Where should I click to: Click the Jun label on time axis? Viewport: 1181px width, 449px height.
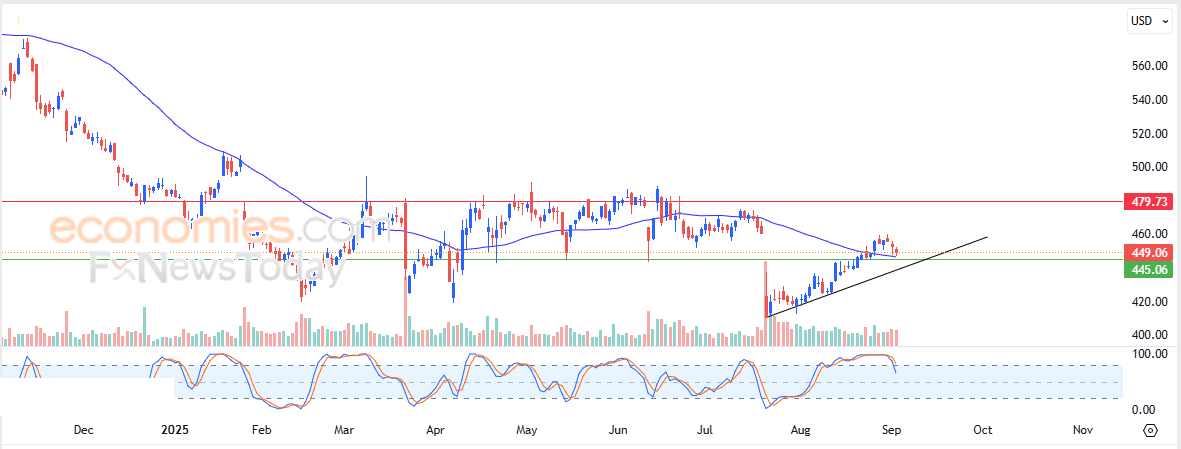point(618,430)
